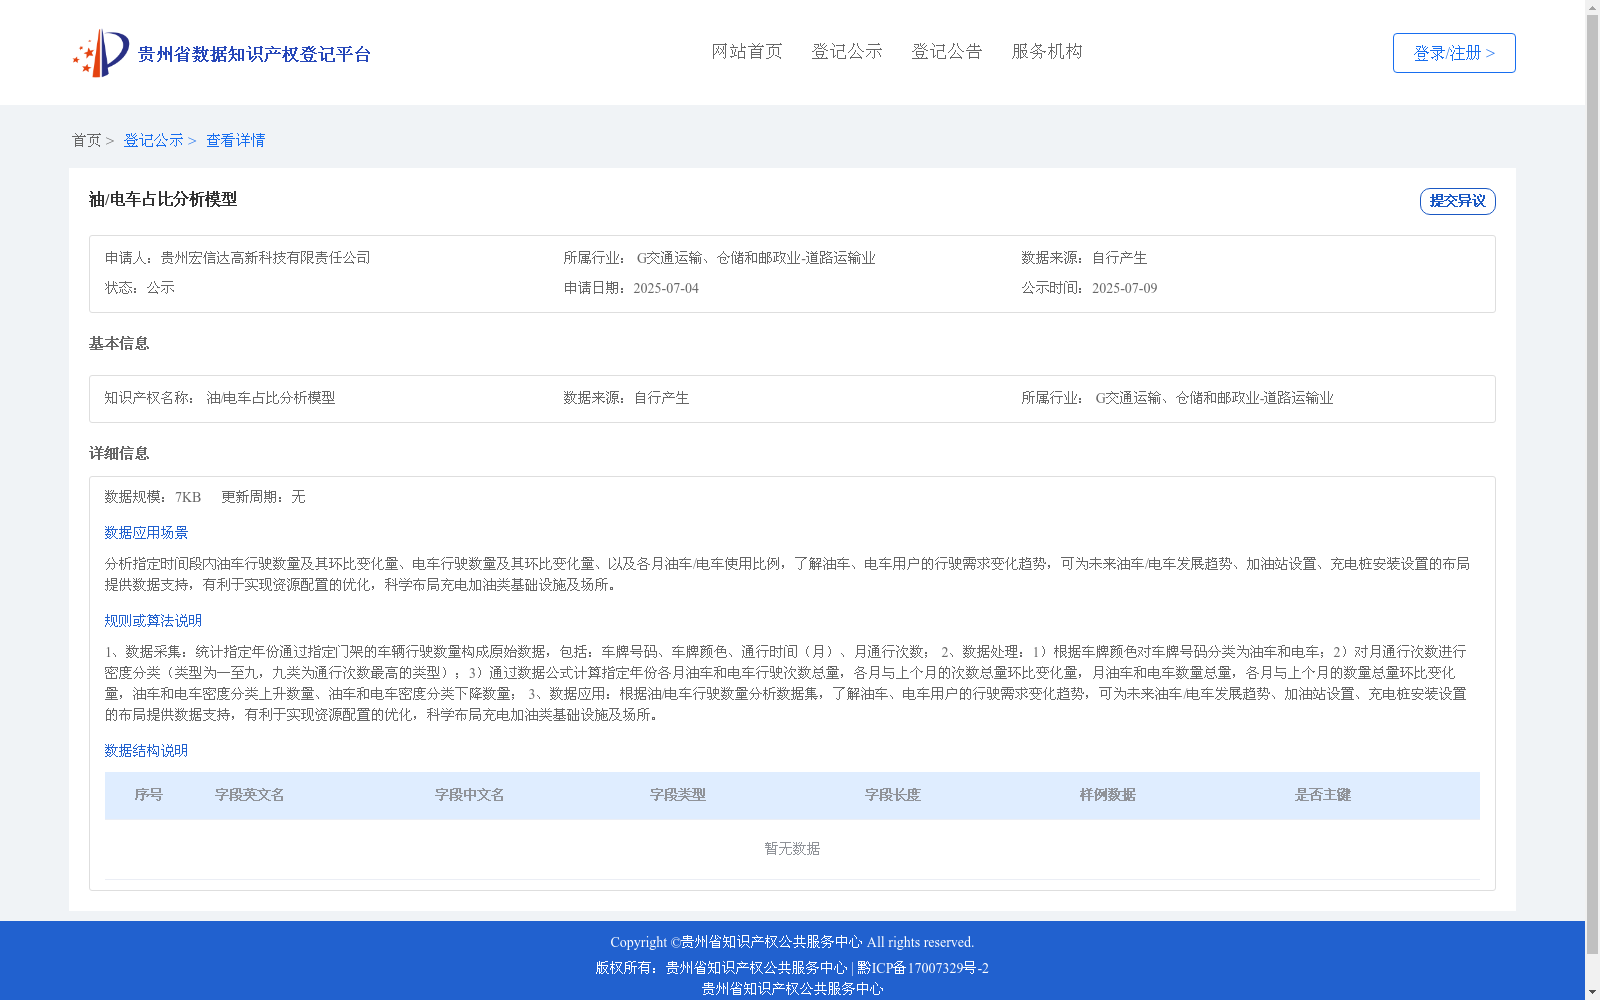
Task: Click the 公示时间 2025-07-09 value
Action: click(x=1125, y=288)
